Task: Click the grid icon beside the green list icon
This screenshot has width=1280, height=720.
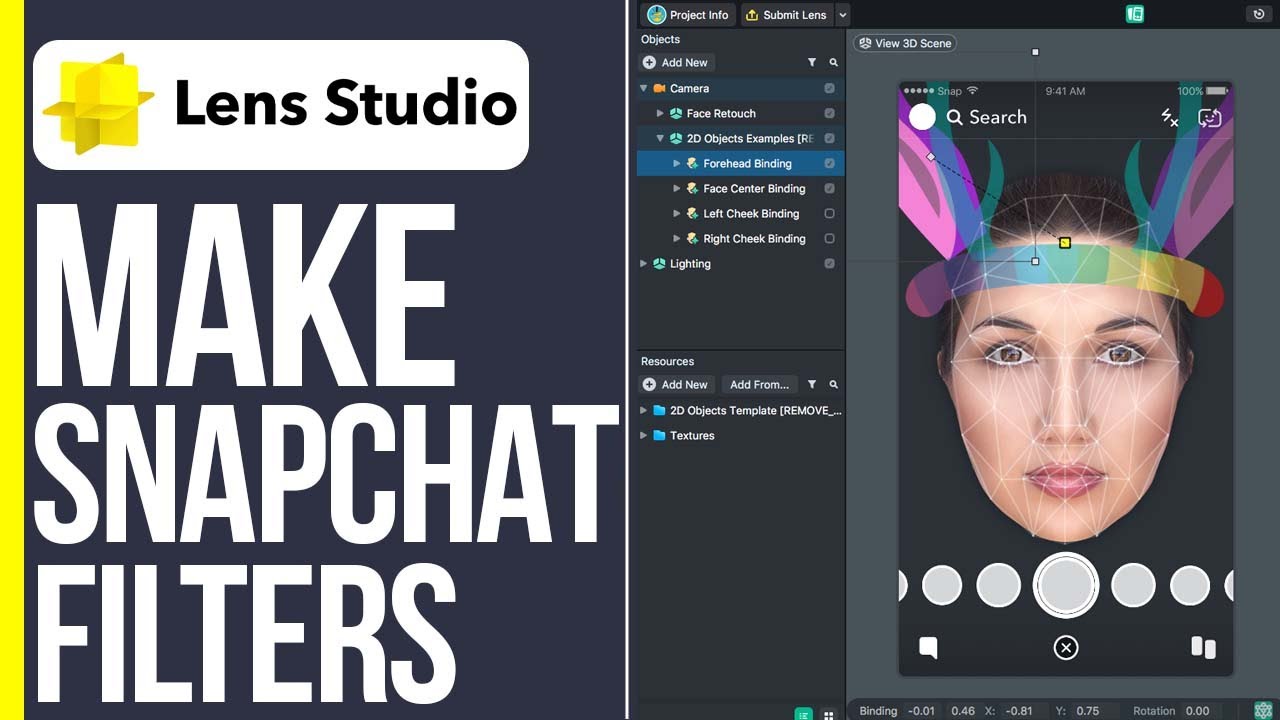Action: tap(828, 713)
